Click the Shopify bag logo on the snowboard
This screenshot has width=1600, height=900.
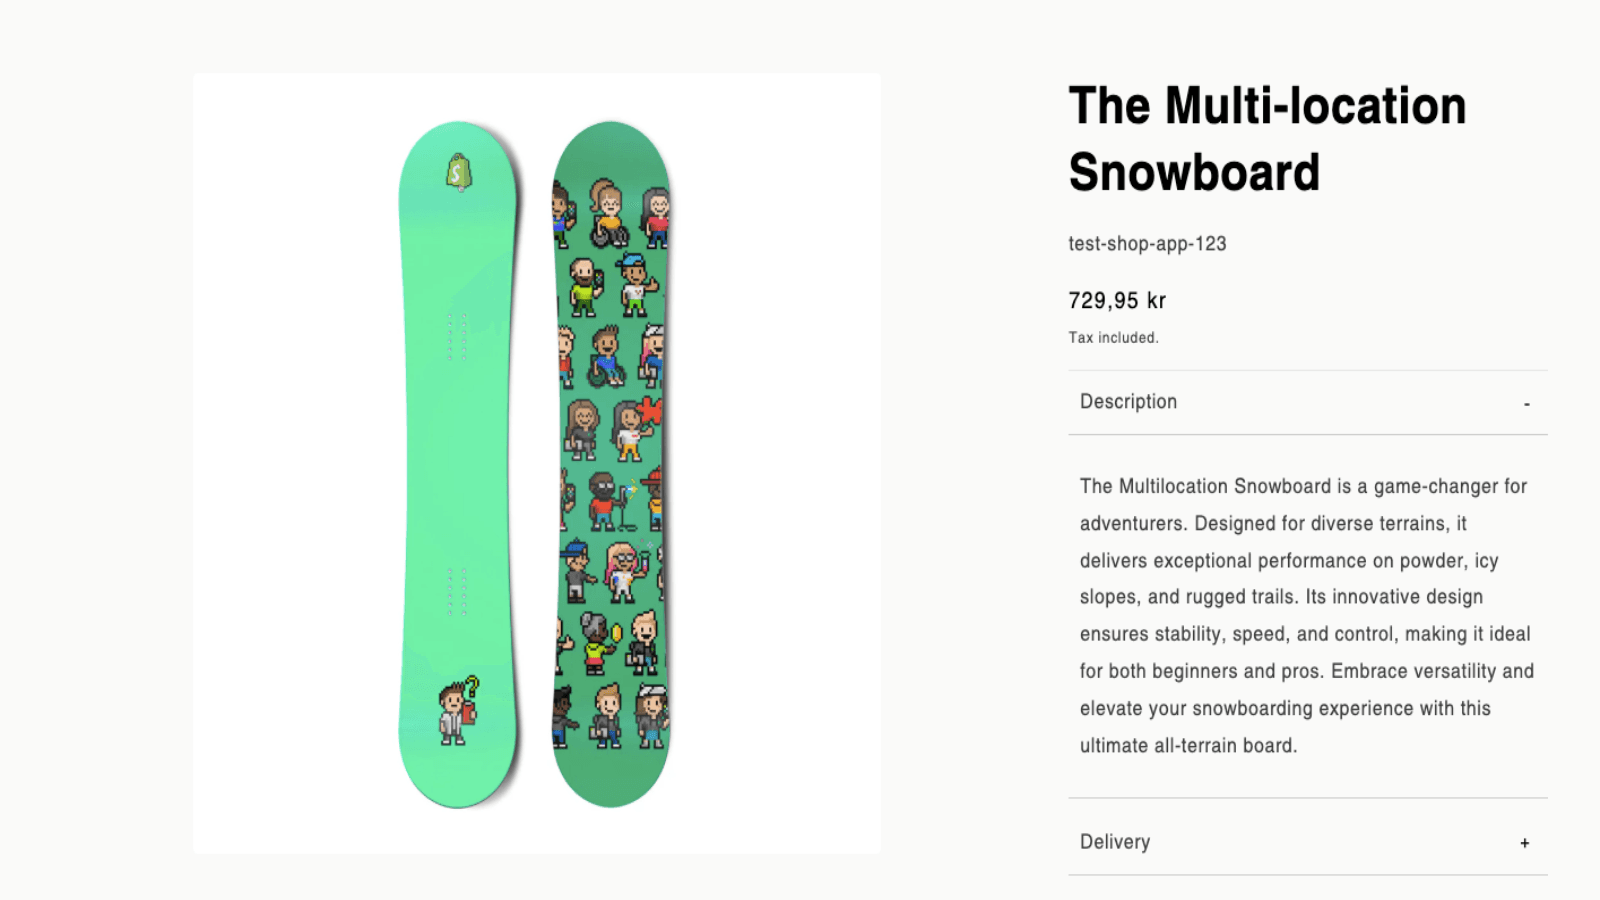point(459,173)
